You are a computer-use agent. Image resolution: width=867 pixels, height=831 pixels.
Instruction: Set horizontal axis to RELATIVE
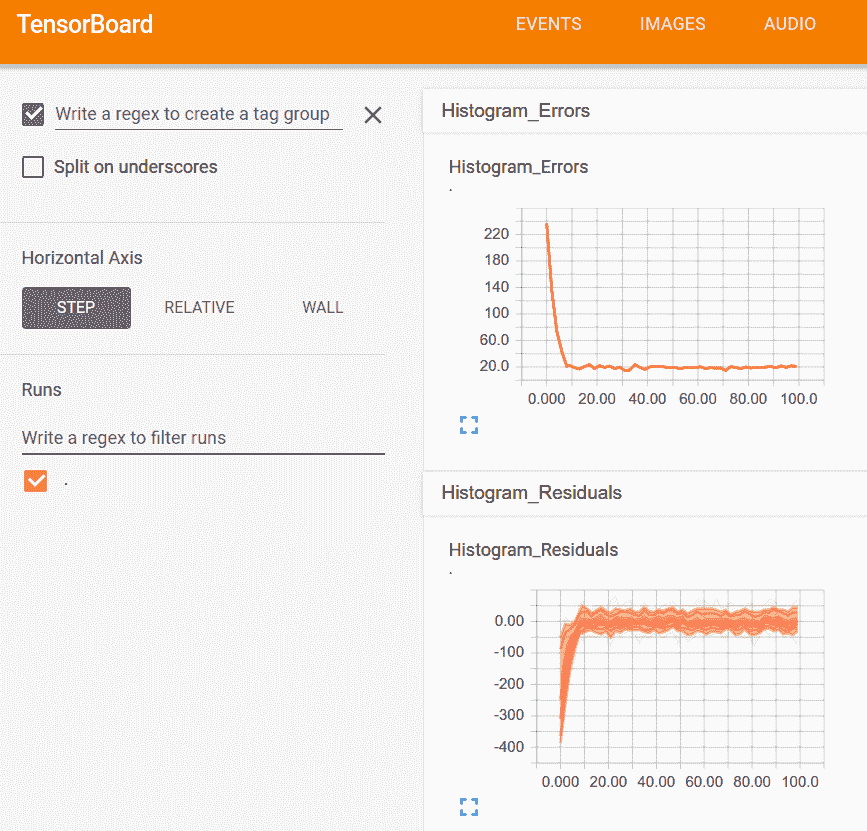point(199,308)
